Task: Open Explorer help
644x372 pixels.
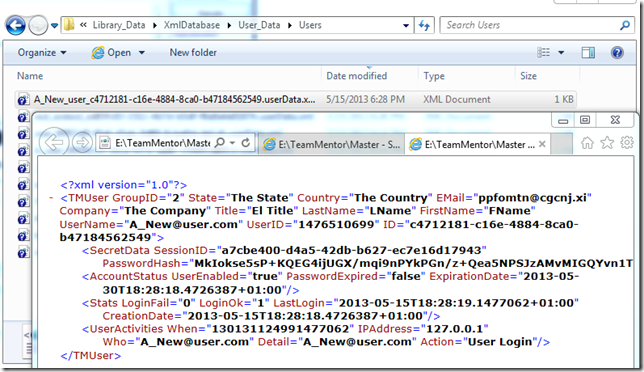Action: [x=617, y=53]
